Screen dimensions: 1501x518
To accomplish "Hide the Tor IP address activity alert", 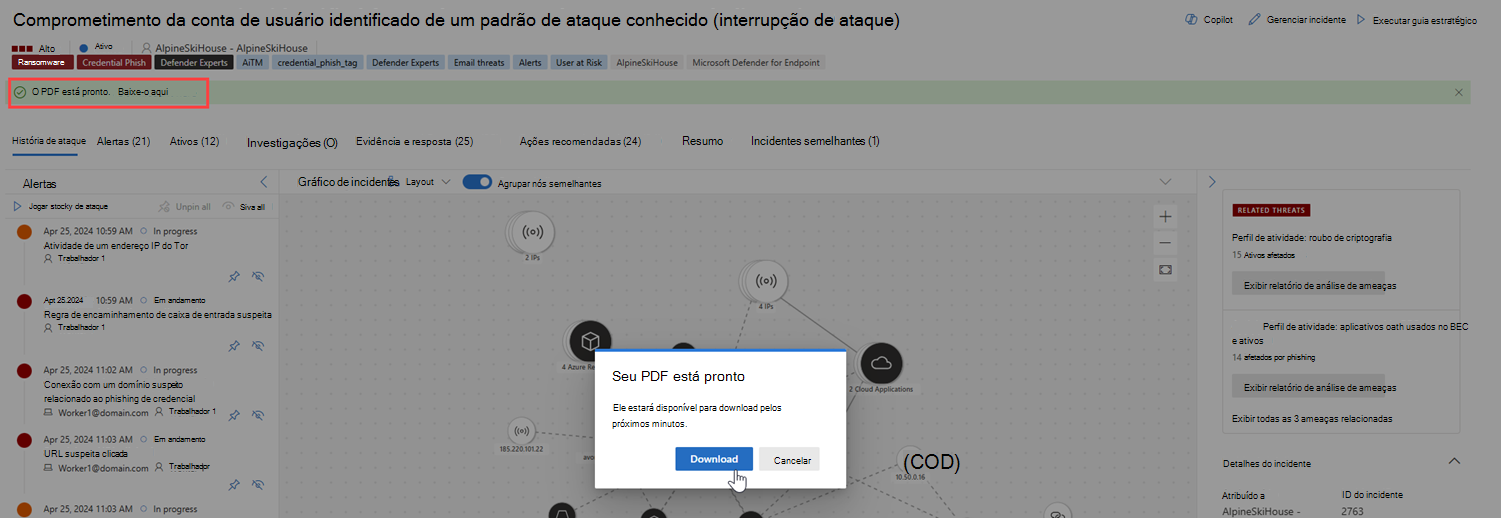I will (258, 276).
